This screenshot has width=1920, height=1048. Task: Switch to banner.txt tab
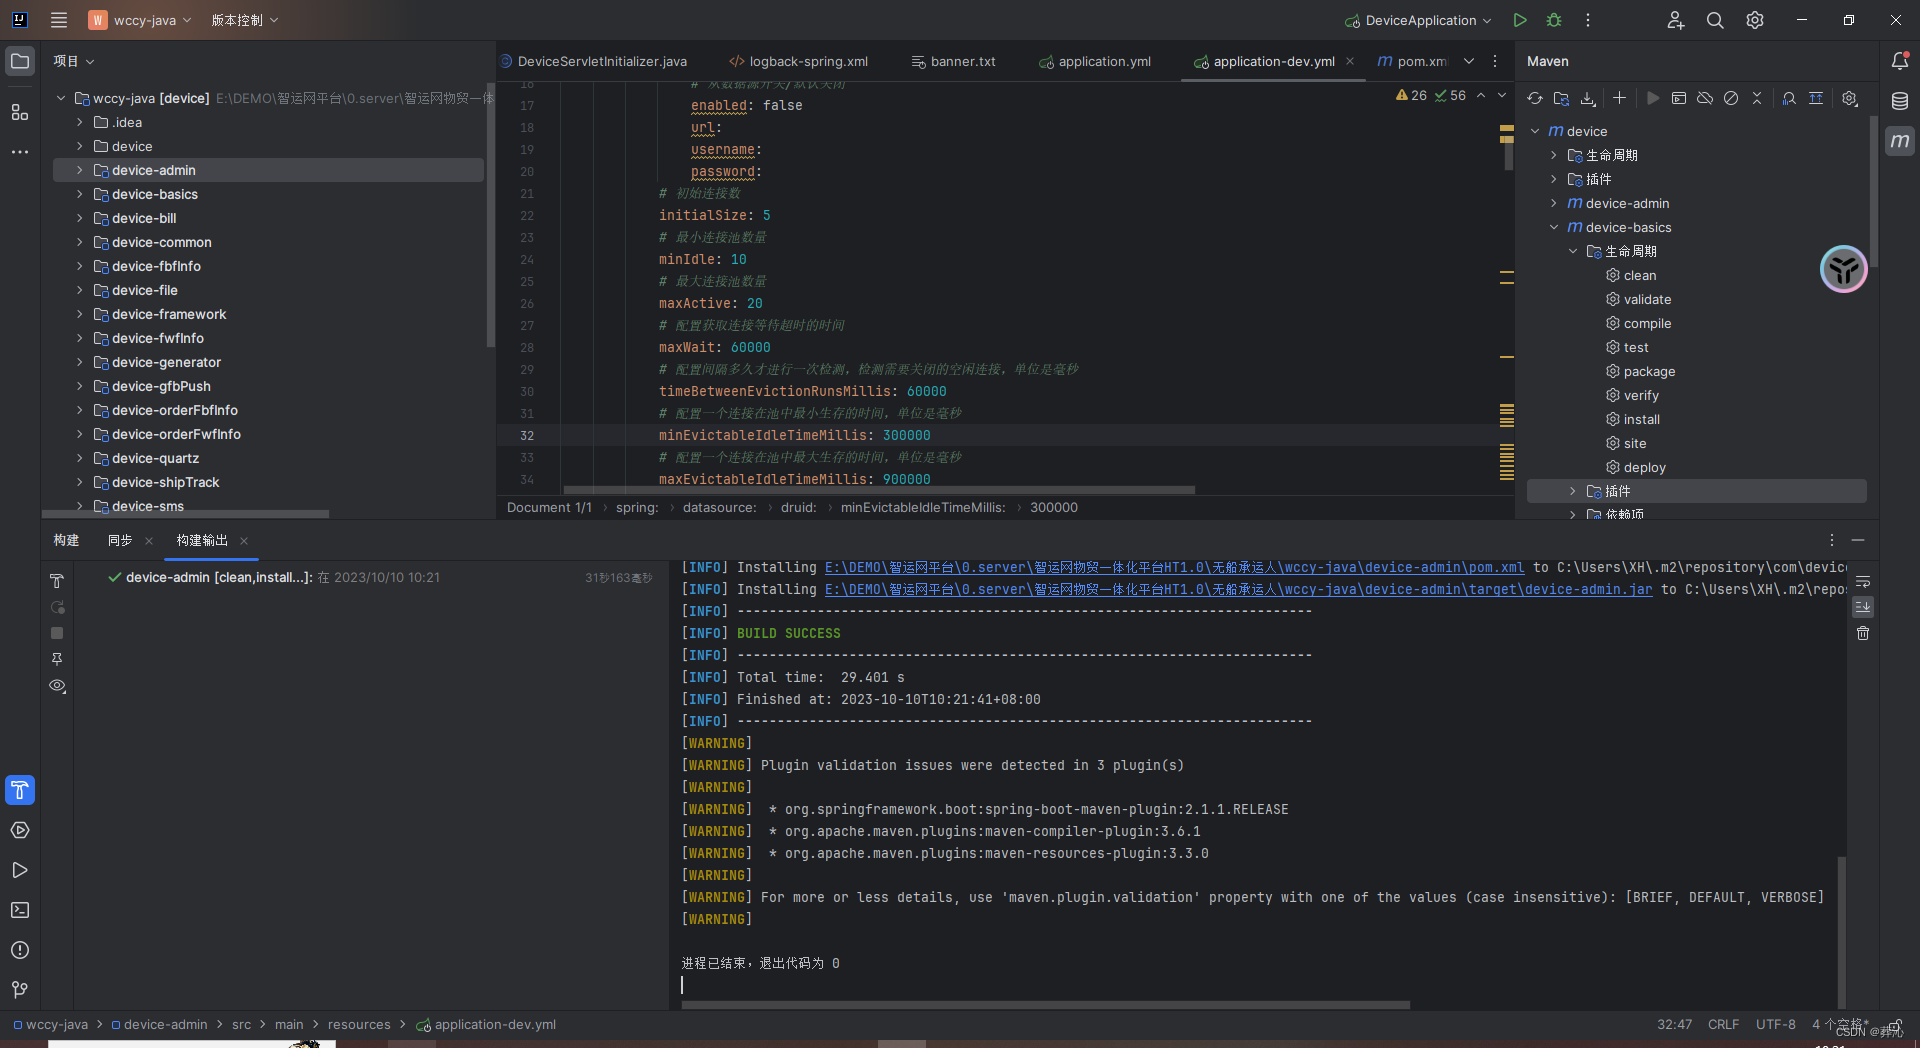click(x=954, y=61)
